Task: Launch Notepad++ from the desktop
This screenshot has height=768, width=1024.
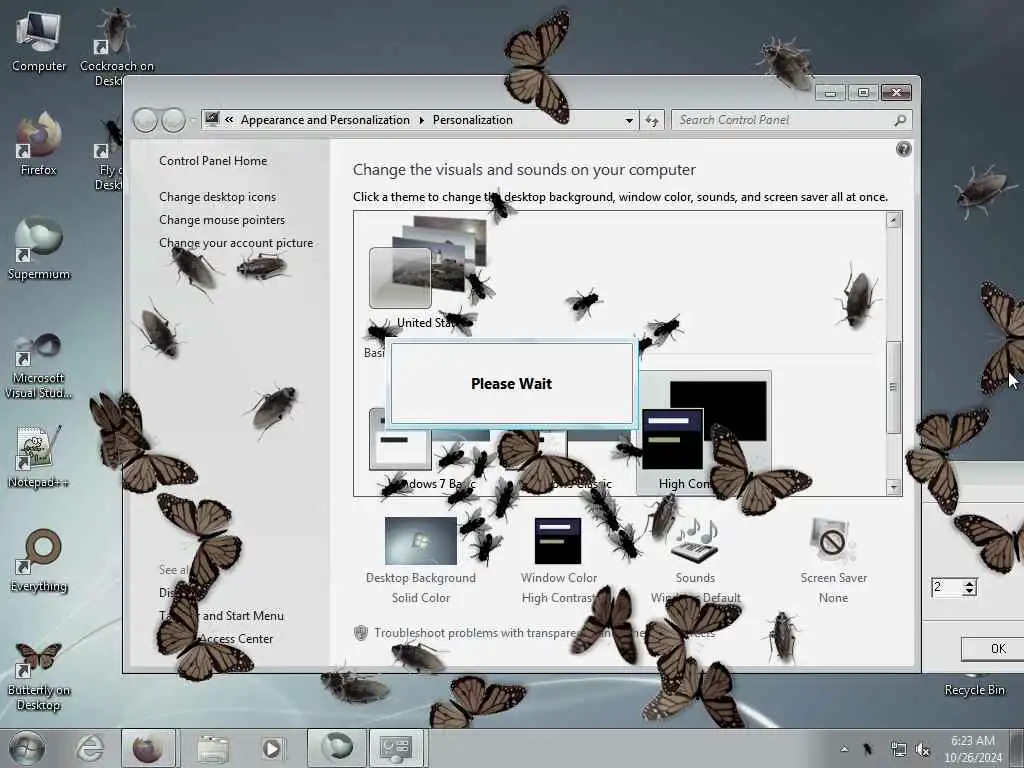Action: tap(39, 456)
